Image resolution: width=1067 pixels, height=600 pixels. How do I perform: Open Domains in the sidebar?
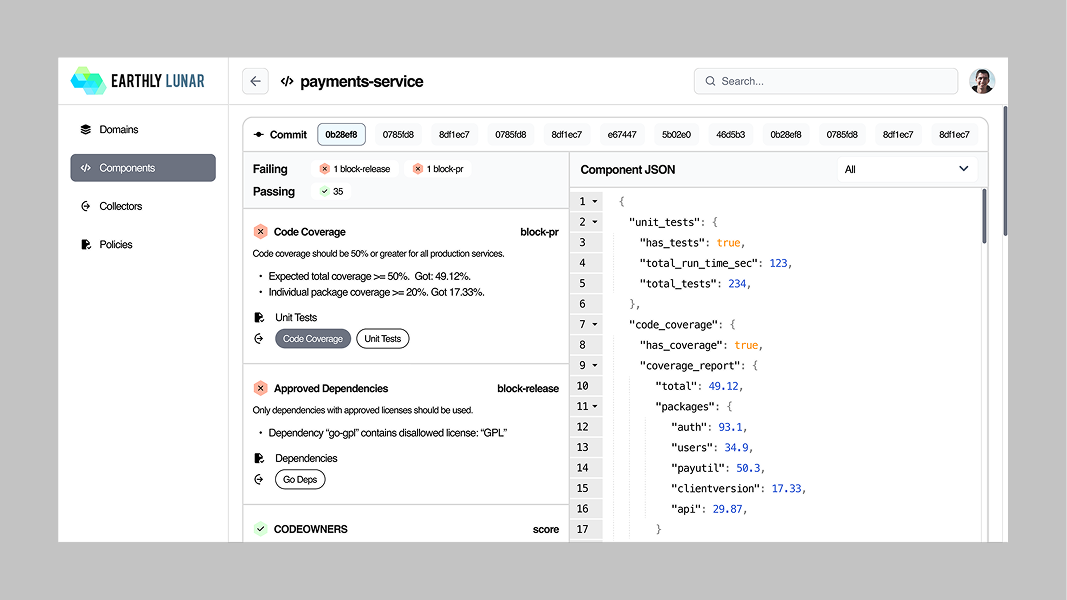tap(143, 129)
